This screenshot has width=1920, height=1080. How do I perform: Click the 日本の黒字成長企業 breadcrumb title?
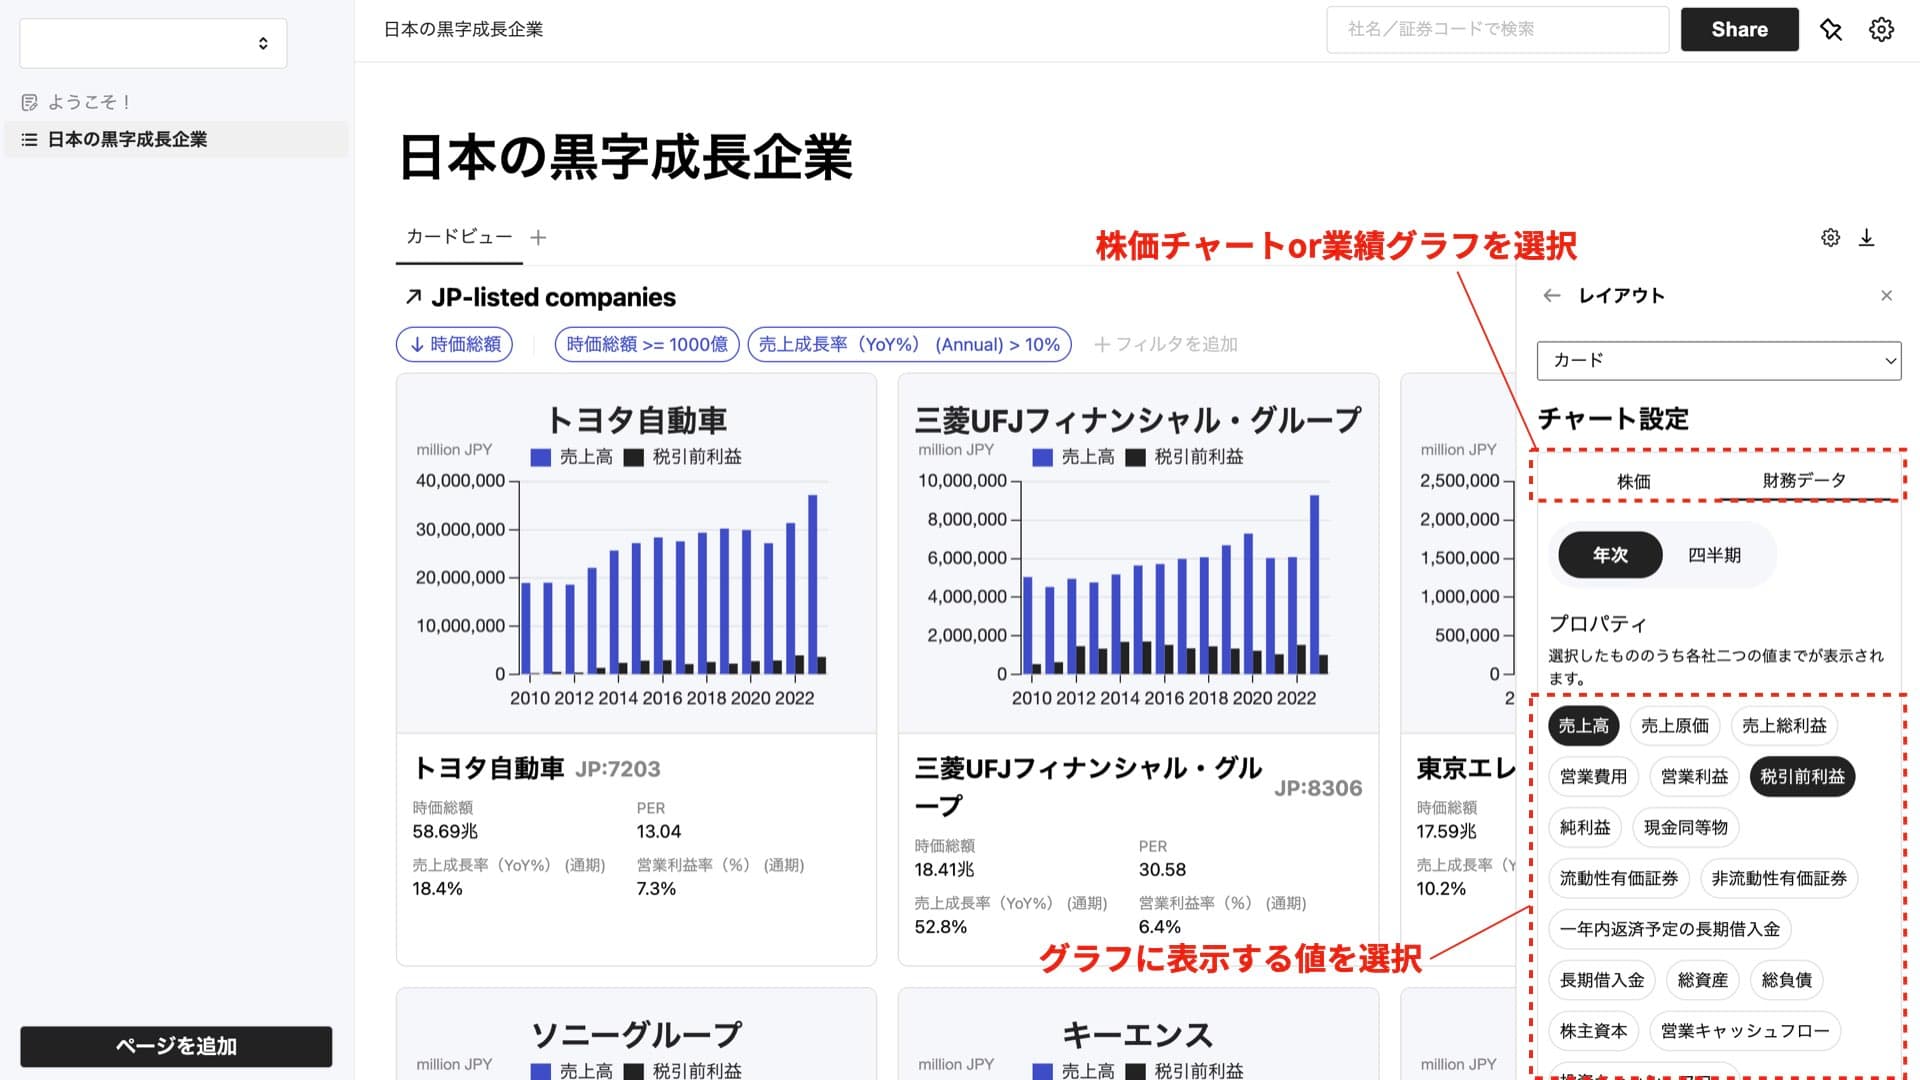coord(463,29)
